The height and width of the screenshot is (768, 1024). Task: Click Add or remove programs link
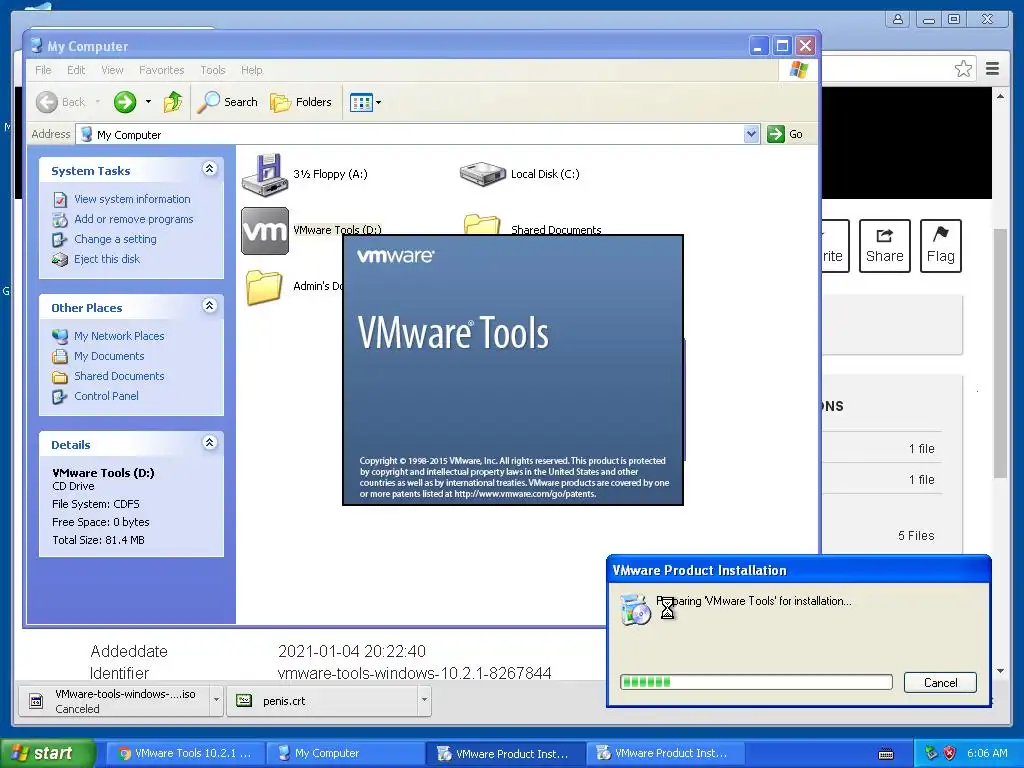133,219
